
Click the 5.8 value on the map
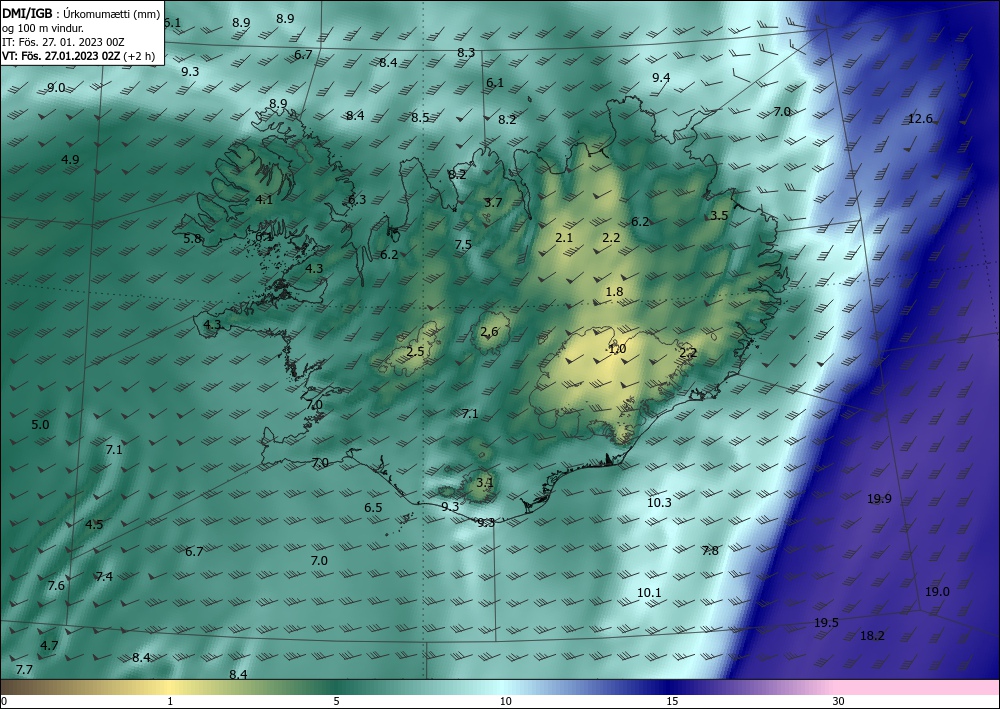point(193,239)
